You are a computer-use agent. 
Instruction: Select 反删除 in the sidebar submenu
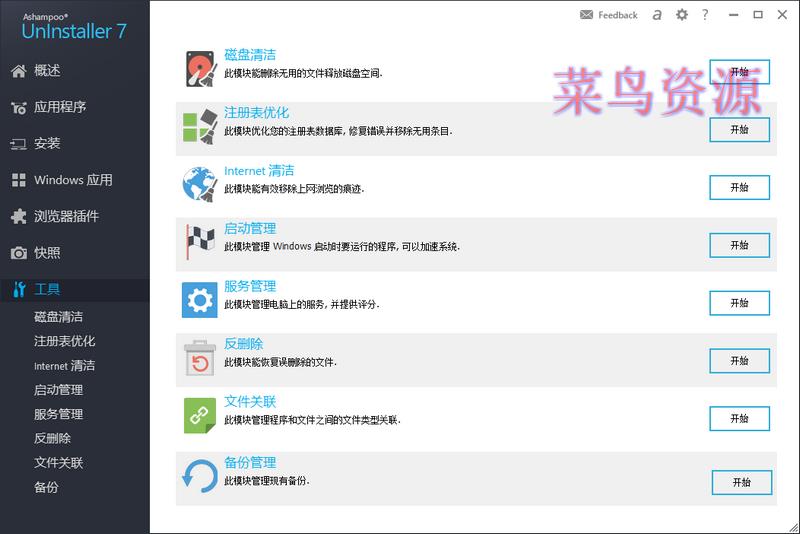(x=52, y=439)
